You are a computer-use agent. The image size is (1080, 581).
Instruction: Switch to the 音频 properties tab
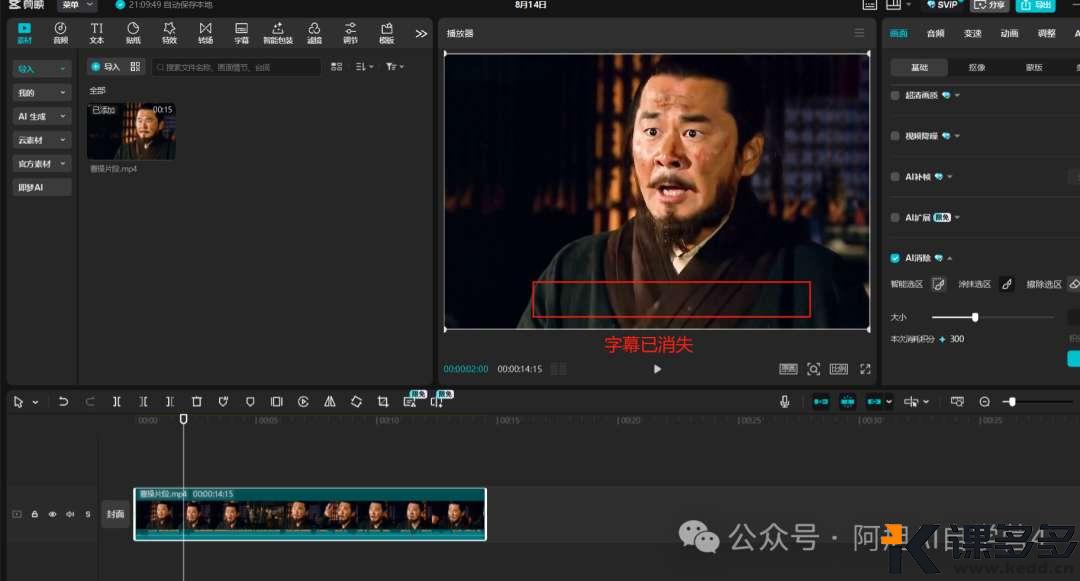click(x=935, y=33)
